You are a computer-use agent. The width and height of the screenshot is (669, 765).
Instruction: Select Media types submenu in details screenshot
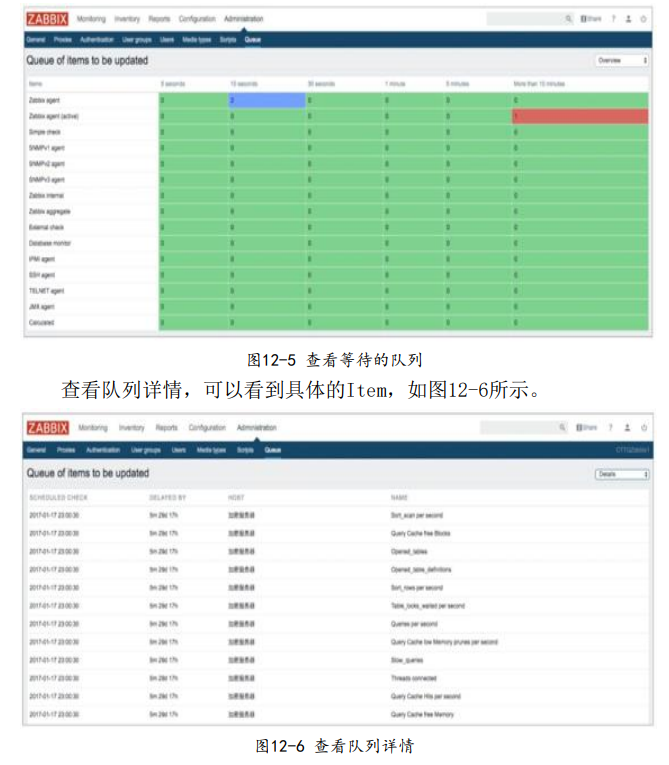click(211, 450)
